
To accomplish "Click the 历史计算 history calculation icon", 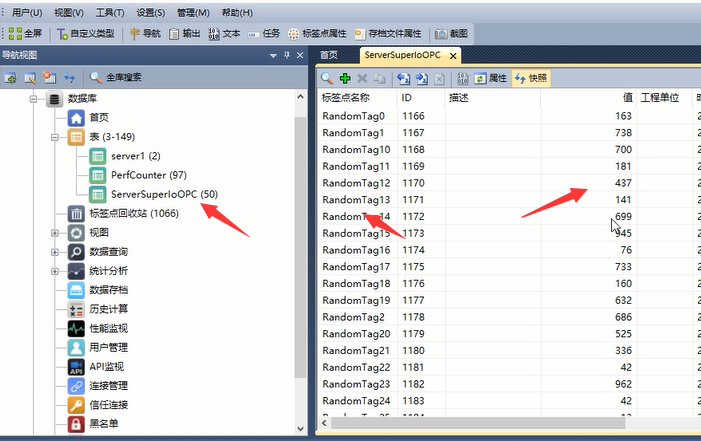I will point(76,310).
